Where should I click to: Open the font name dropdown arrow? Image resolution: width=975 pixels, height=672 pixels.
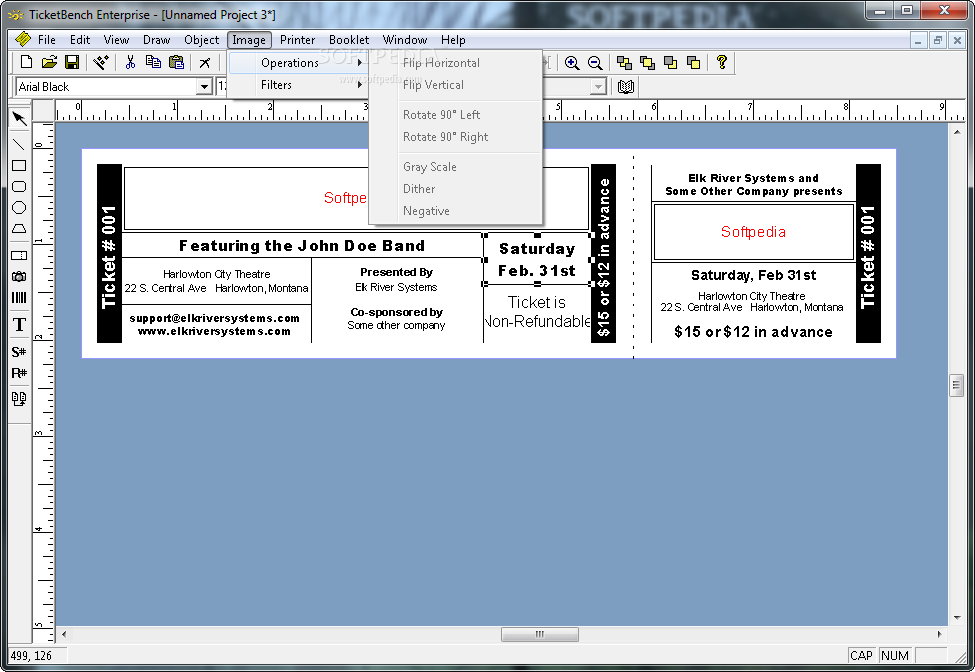coord(204,86)
